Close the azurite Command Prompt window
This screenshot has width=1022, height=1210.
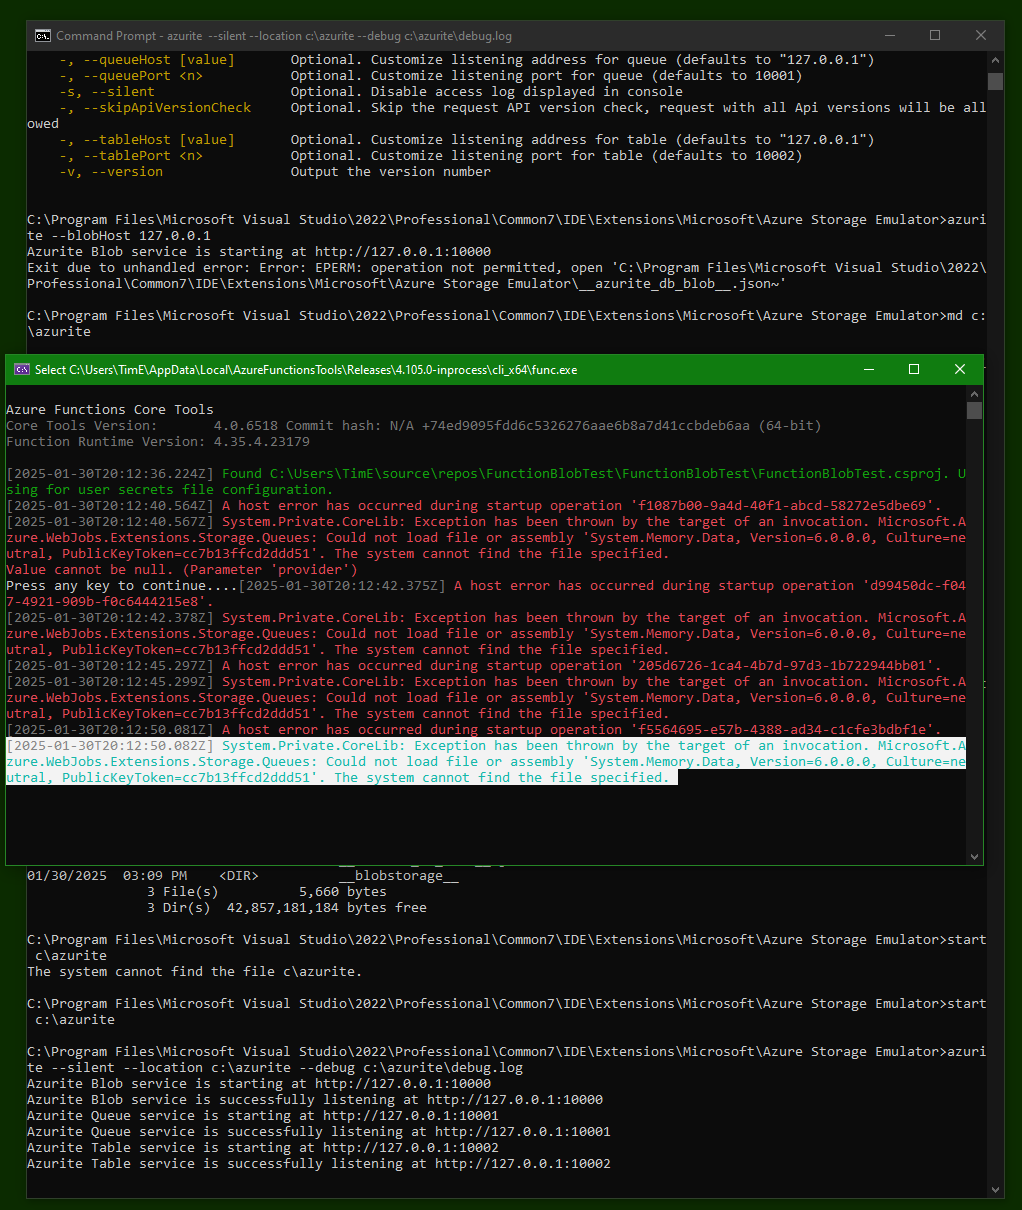pos(981,36)
